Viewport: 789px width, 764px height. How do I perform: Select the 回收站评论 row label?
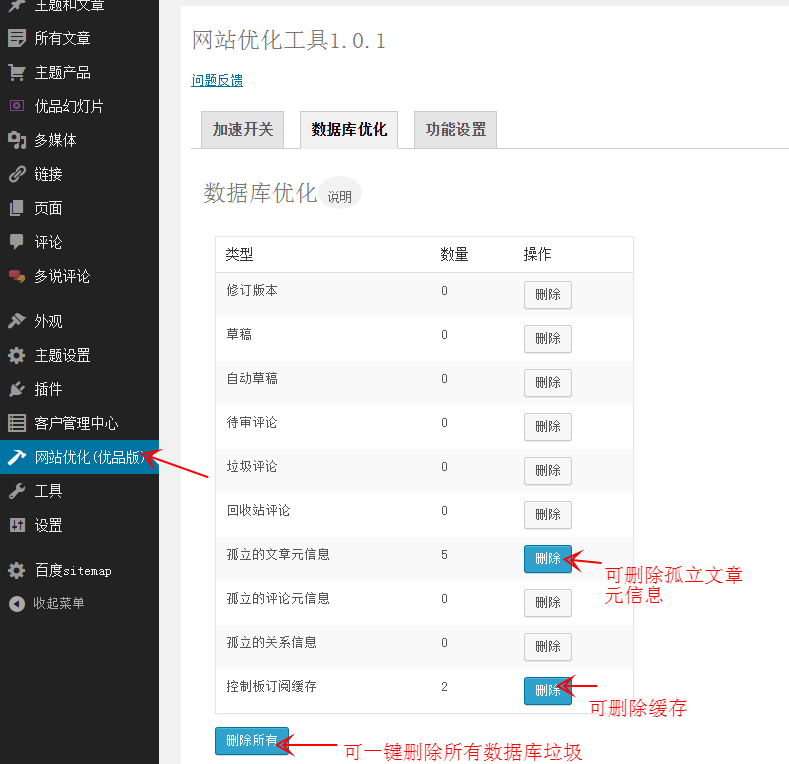pyautogui.click(x=258, y=510)
